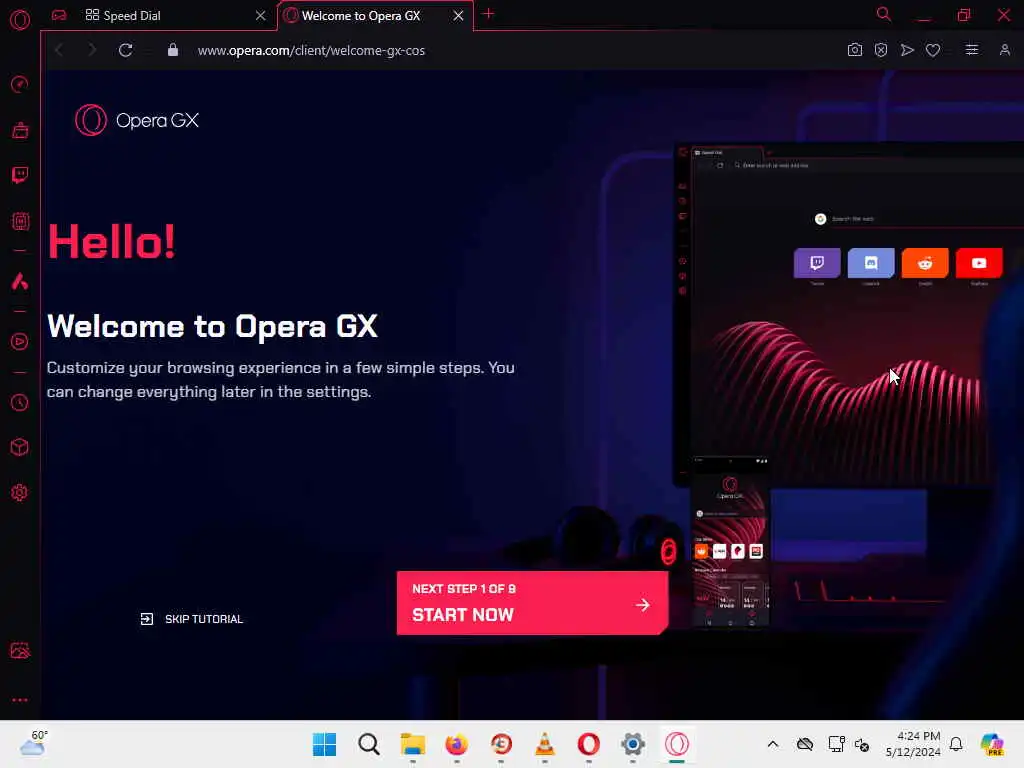Open Windows Settings gear in taskbar
This screenshot has height=768, width=1024.
point(632,744)
